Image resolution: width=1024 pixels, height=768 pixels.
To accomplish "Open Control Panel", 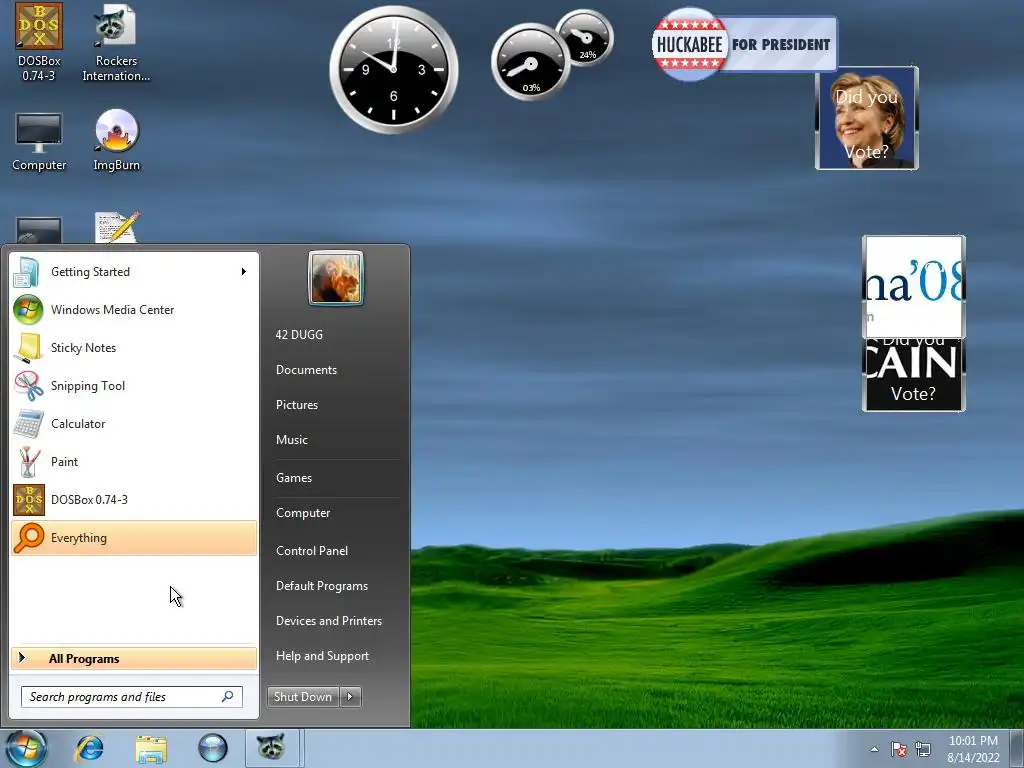I will tap(312, 551).
